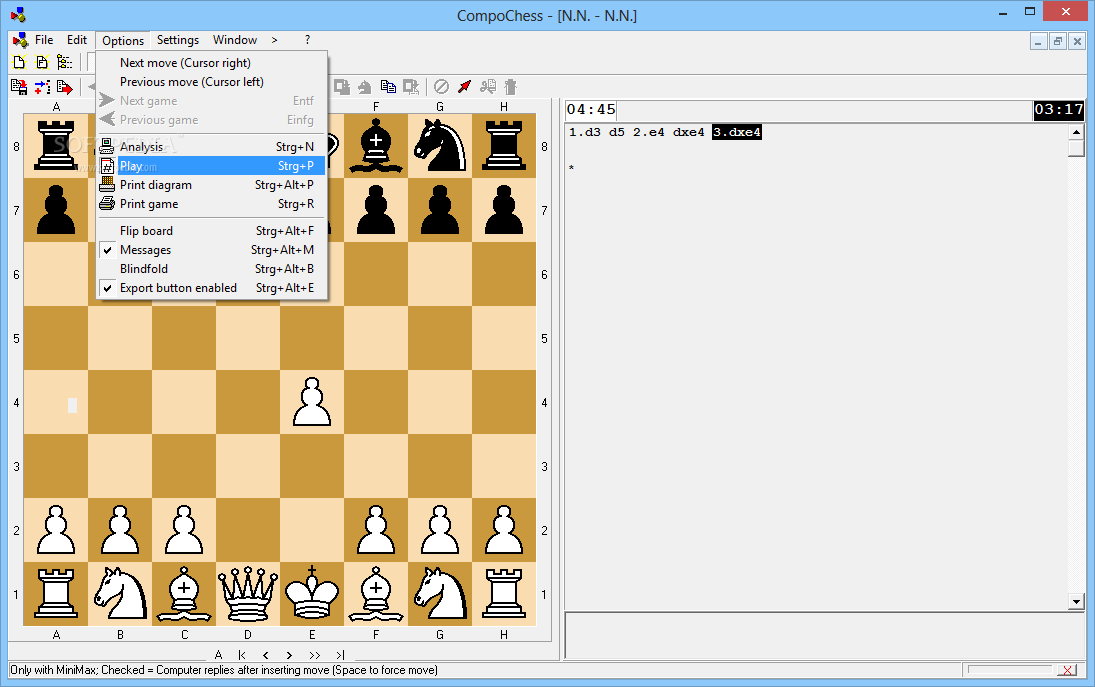Click the white pawn on e4
1095x687 pixels.
pyautogui.click(x=311, y=402)
